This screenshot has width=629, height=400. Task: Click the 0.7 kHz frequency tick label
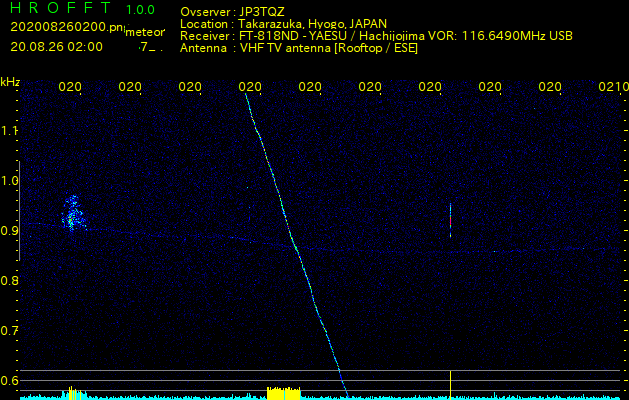tap(10, 330)
